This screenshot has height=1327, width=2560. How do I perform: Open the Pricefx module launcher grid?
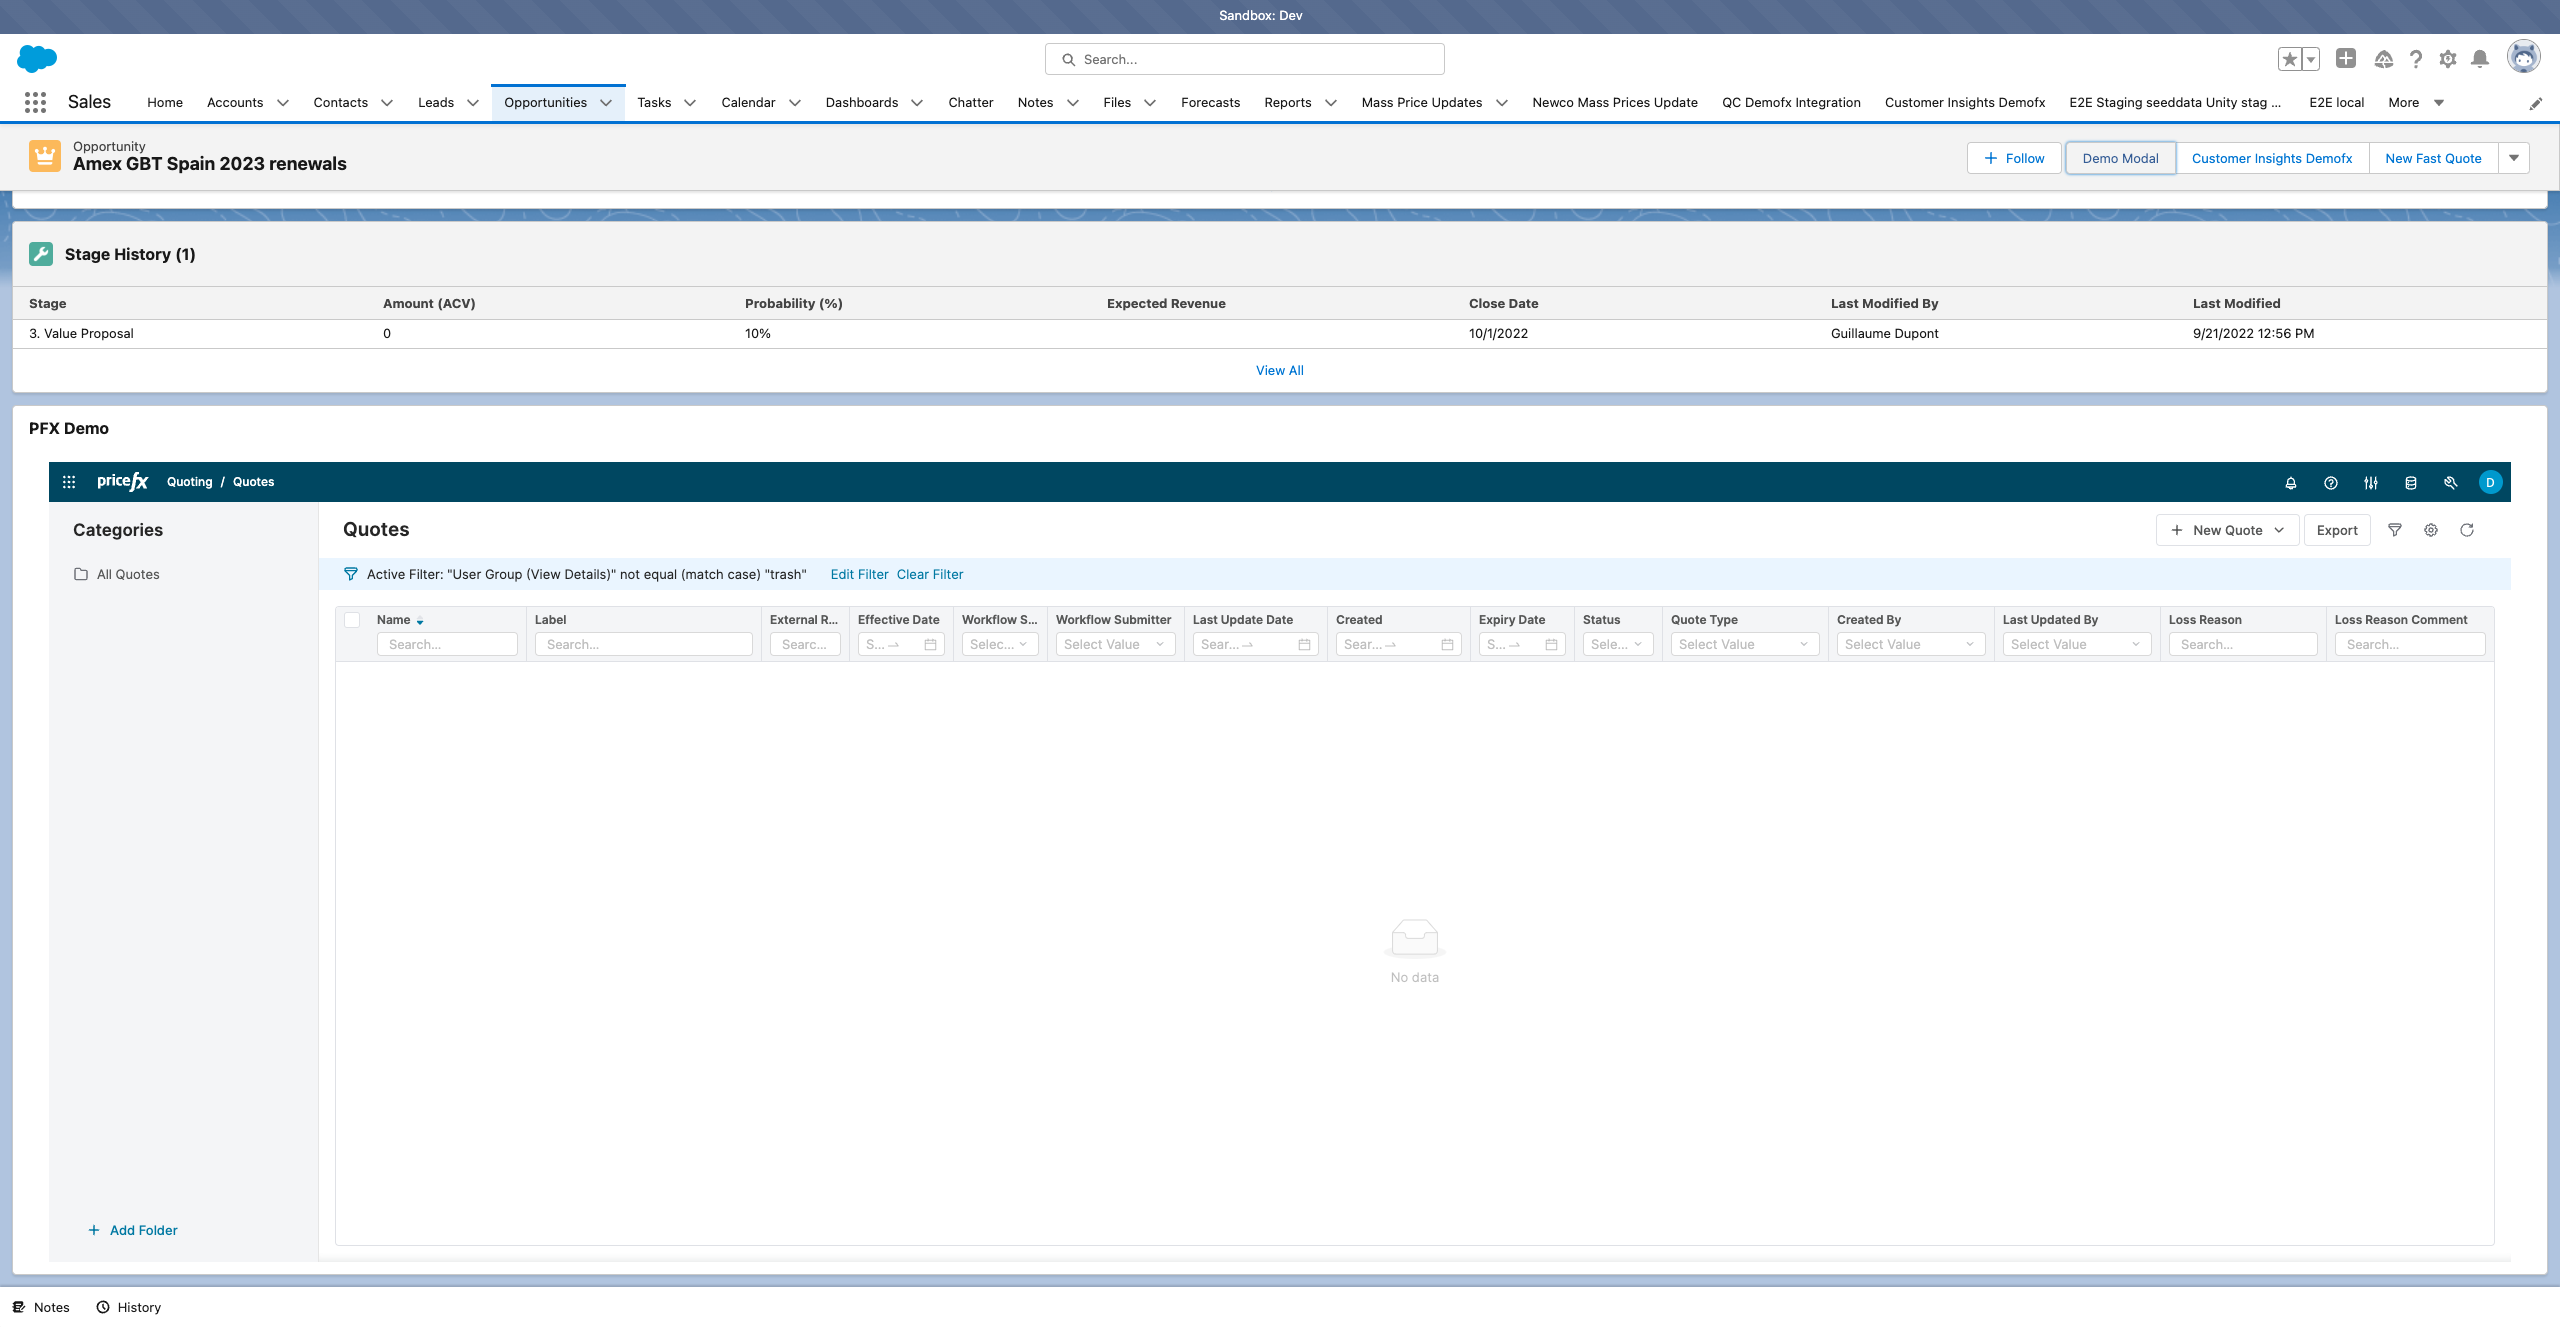coord(69,481)
